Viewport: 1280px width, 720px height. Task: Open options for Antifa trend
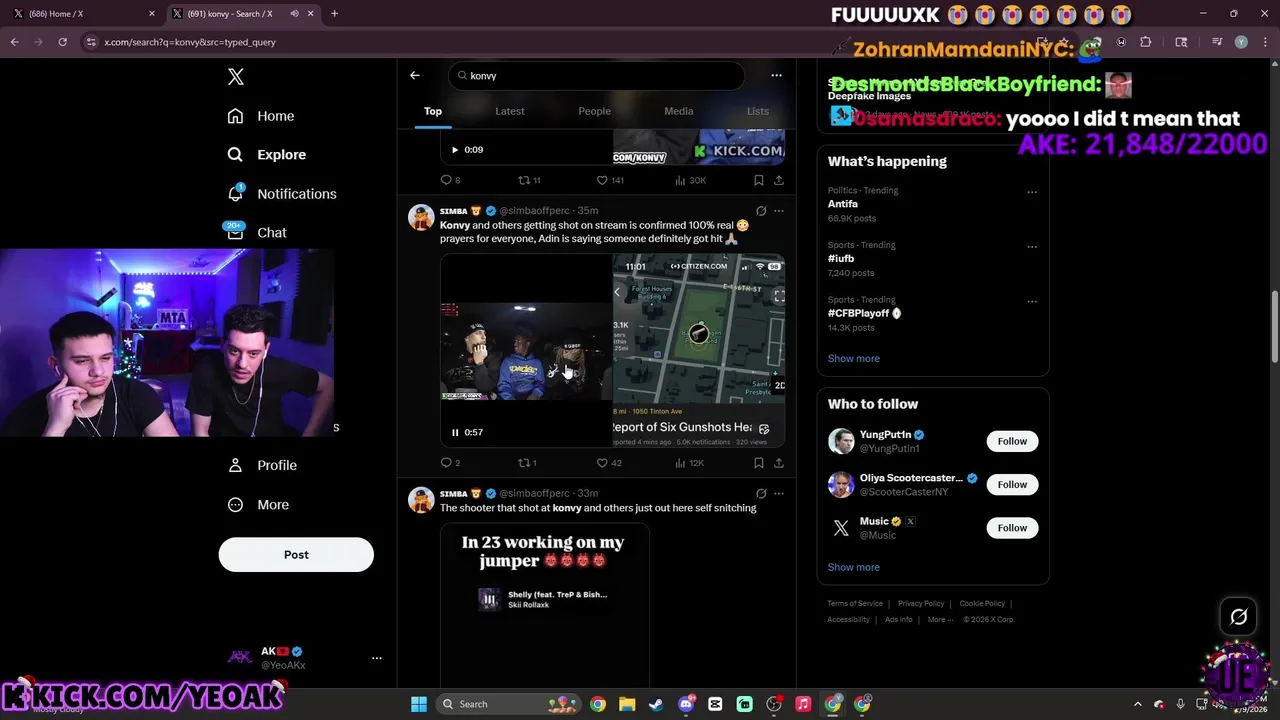(1032, 192)
